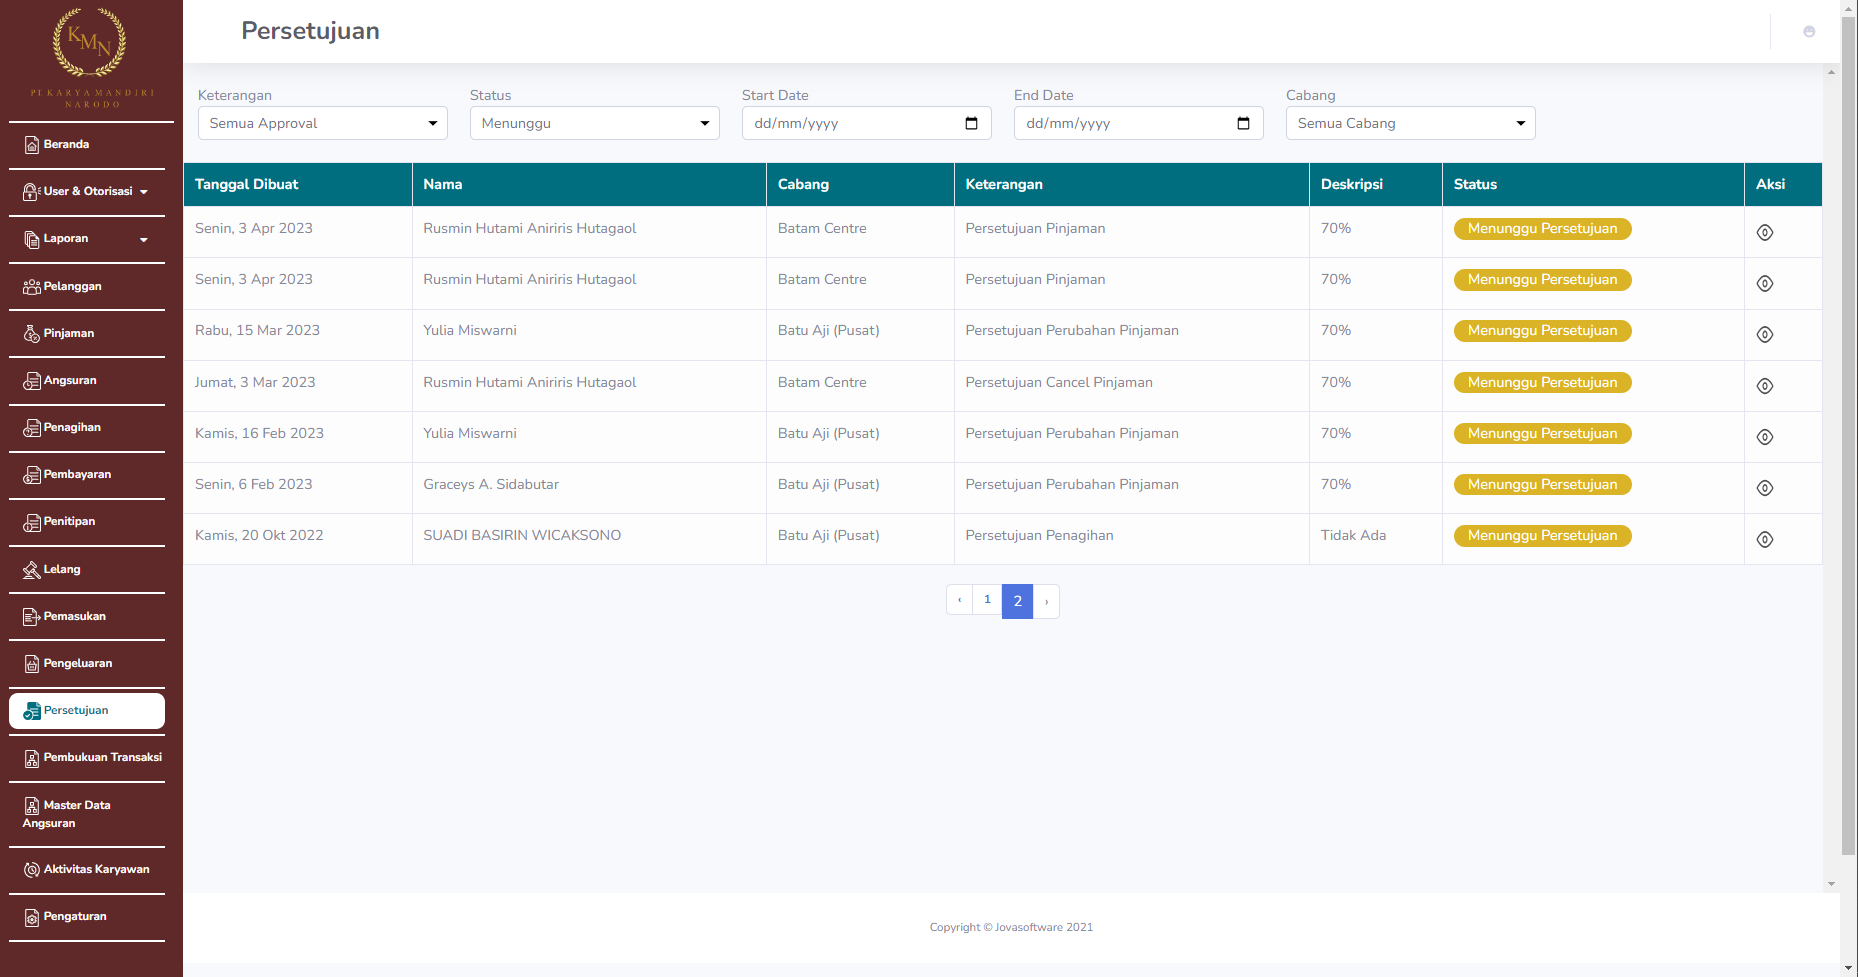This screenshot has width=1858, height=977.
Task: Open action icon for Graceys A. Sidabutar row
Action: click(1765, 488)
